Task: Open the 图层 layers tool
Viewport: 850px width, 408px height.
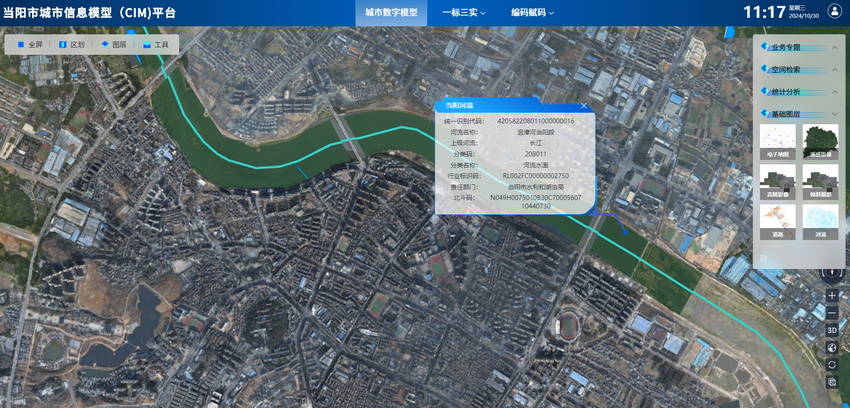Action: pos(113,45)
